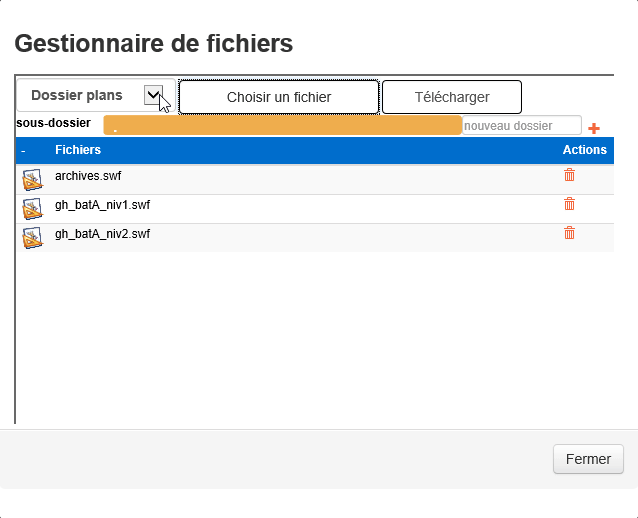Screen dimensions: 638x518
Task: Remove gh_batA_niv2.swf via trash icon
Action: click(570, 233)
